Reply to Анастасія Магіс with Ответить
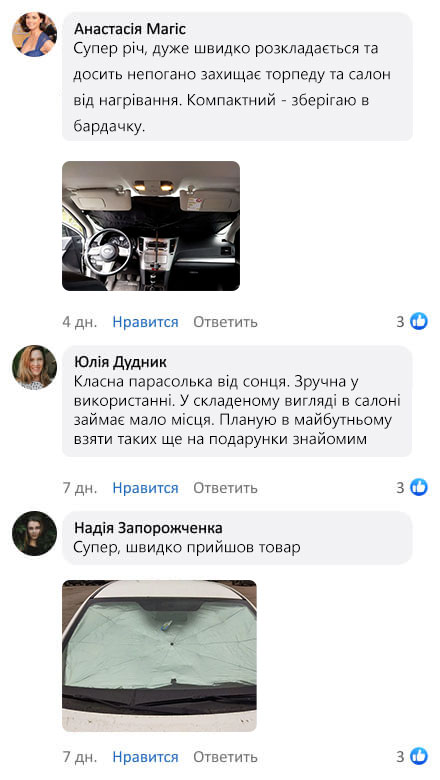Screen dimensions: 440x780 pos(225,322)
